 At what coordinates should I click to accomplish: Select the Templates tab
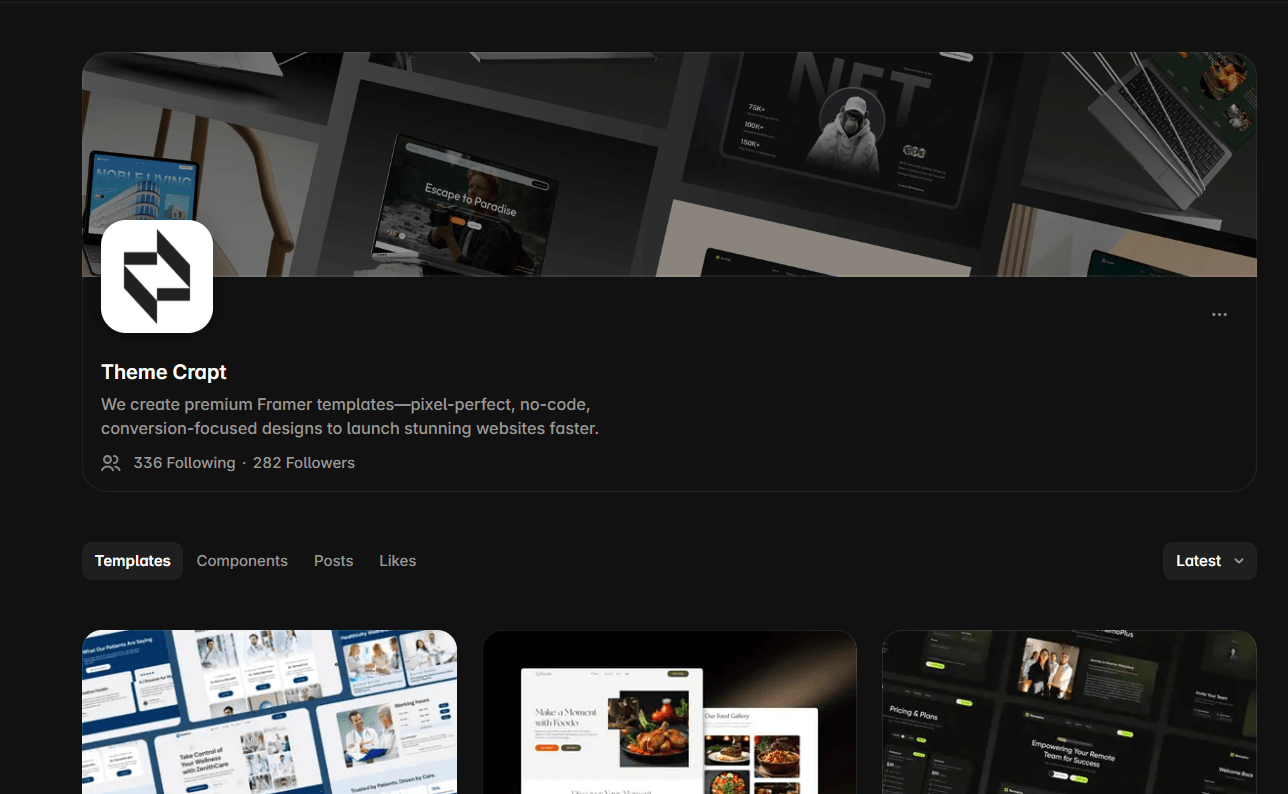tap(132, 561)
